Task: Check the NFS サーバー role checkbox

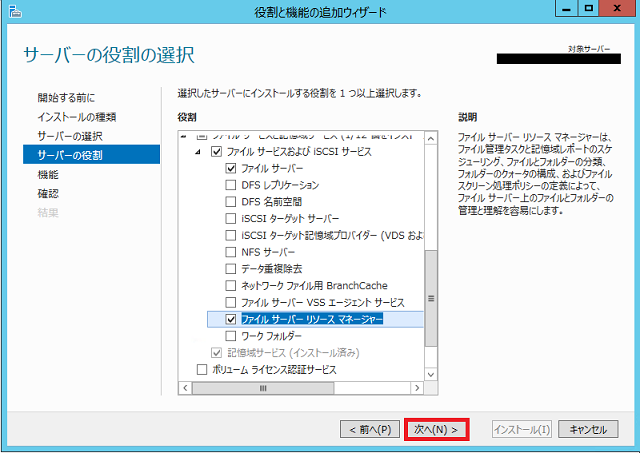Action: (x=232, y=252)
